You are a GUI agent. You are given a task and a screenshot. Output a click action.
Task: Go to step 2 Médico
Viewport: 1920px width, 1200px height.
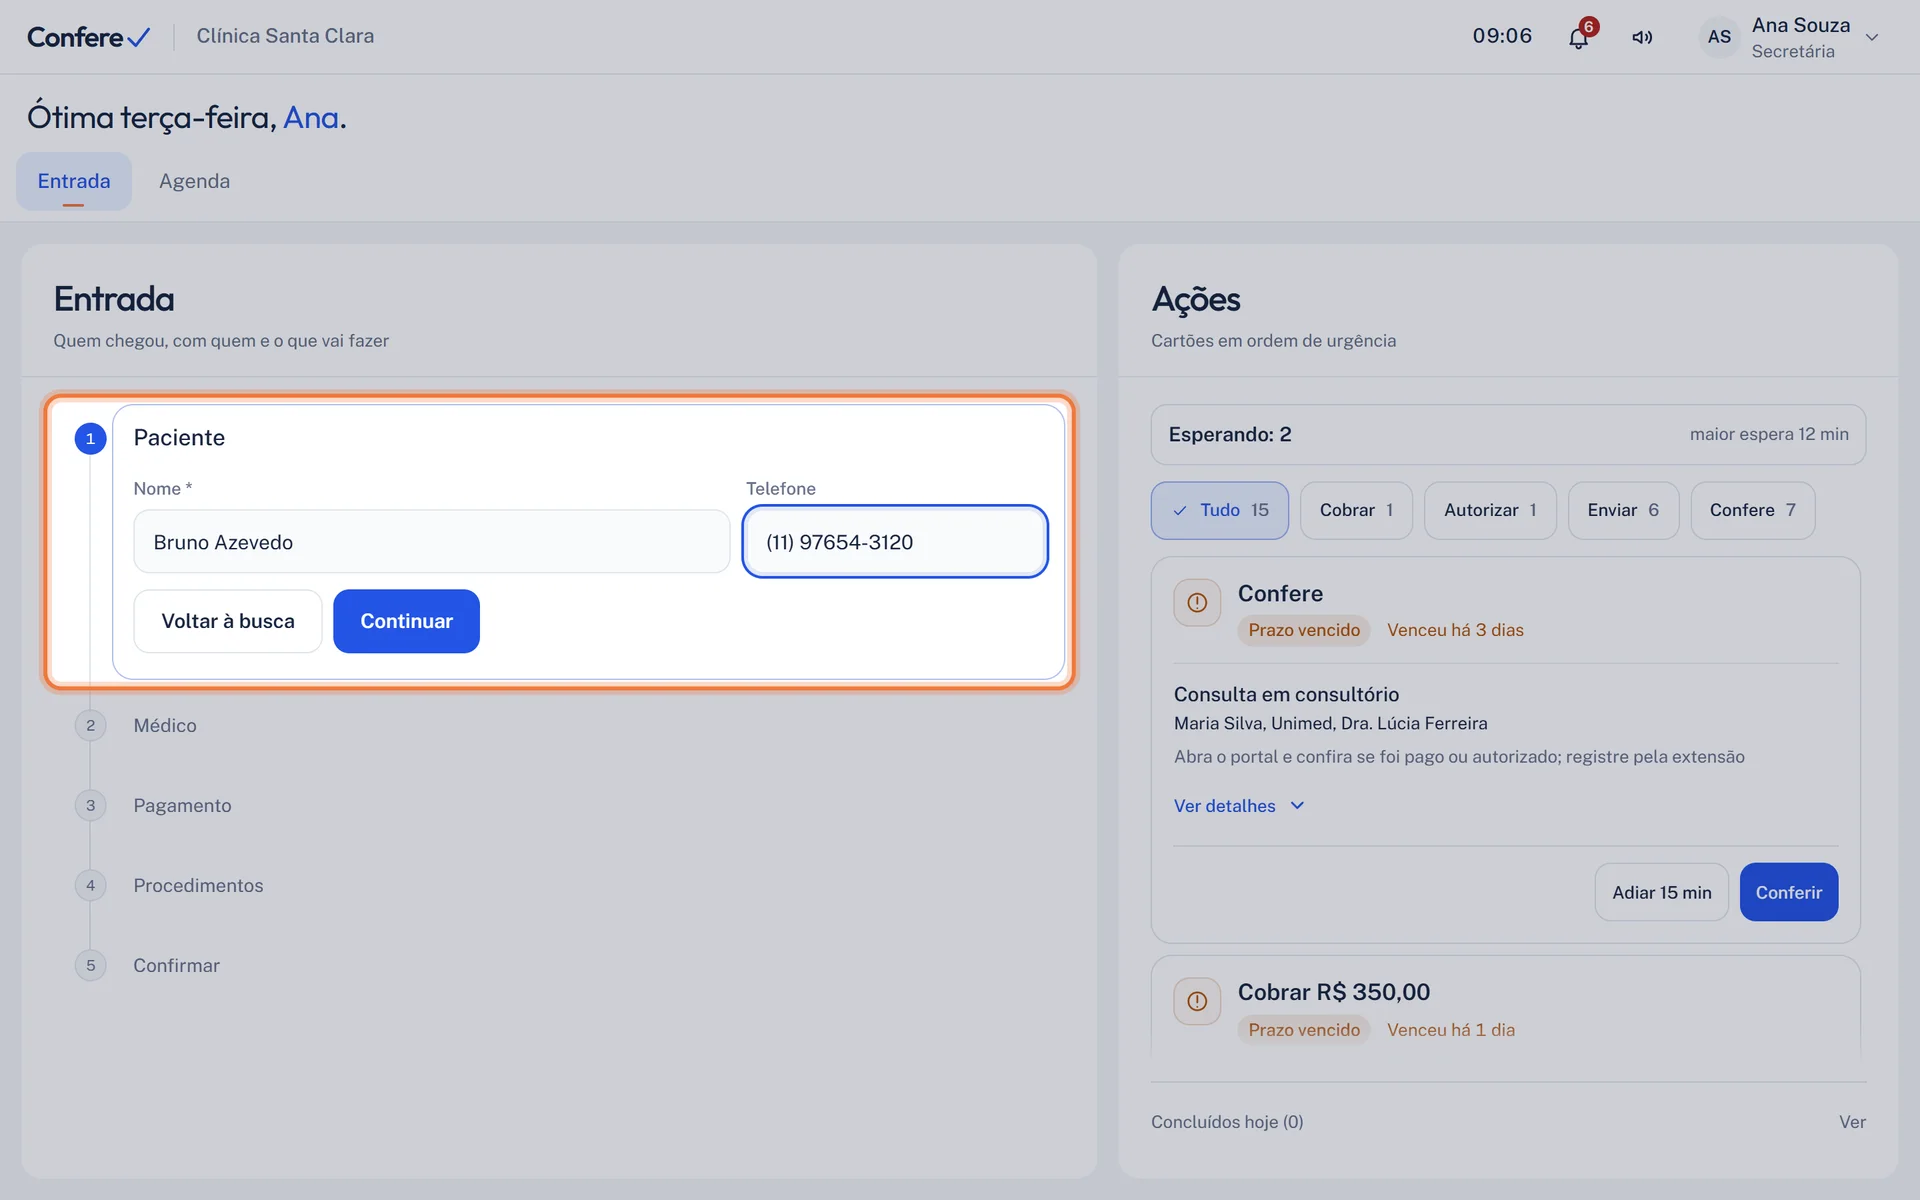click(165, 725)
